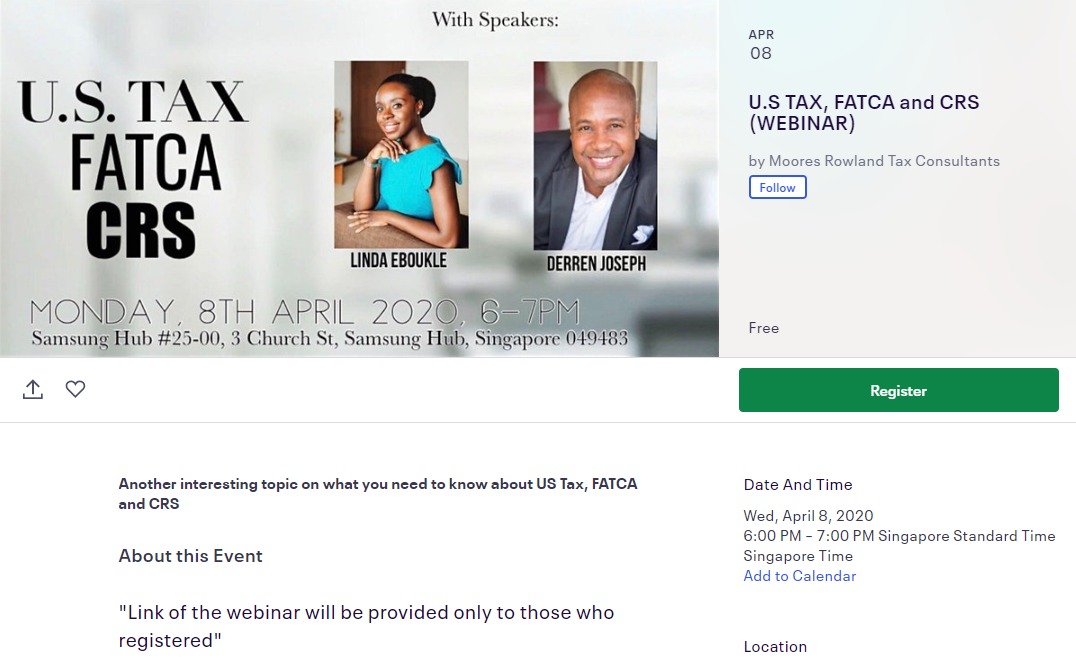Viewport: 1076px width, 658px height.
Task: Click the About this Event heading
Action: [x=190, y=556]
